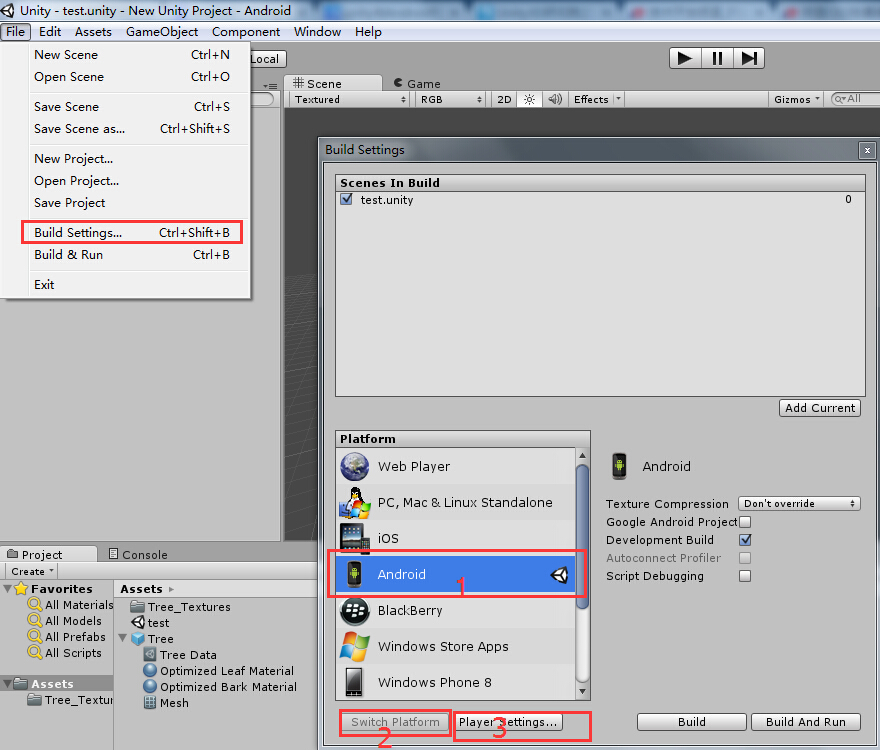Click platform list scrollbar thumb

[x=583, y=536]
